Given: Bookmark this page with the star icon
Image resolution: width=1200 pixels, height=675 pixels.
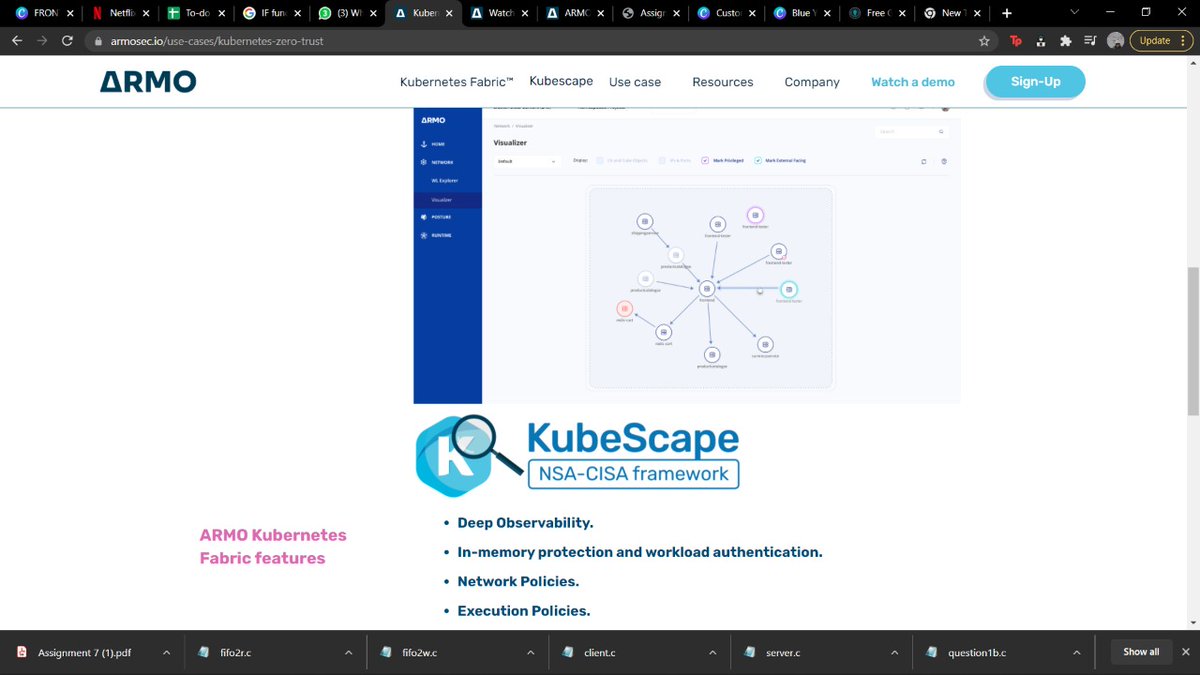Looking at the screenshot, I should 984,41.
